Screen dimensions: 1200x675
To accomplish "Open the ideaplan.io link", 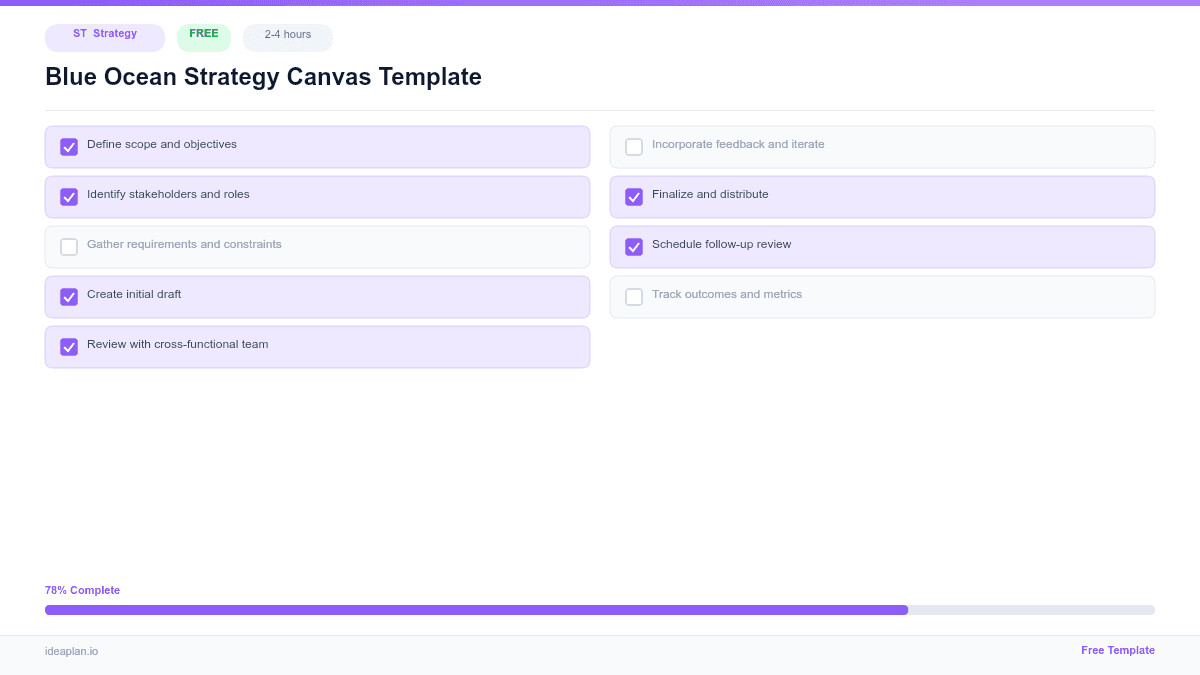I will [x=70, y=652].
